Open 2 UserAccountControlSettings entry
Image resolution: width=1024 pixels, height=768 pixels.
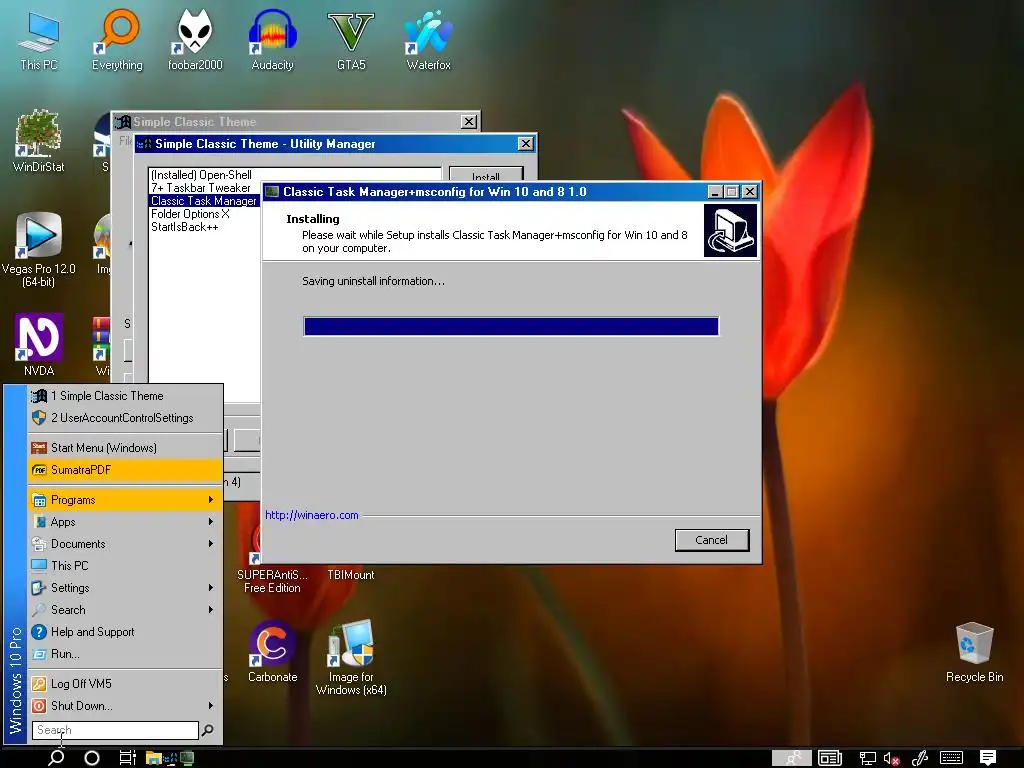pos(125,418)
